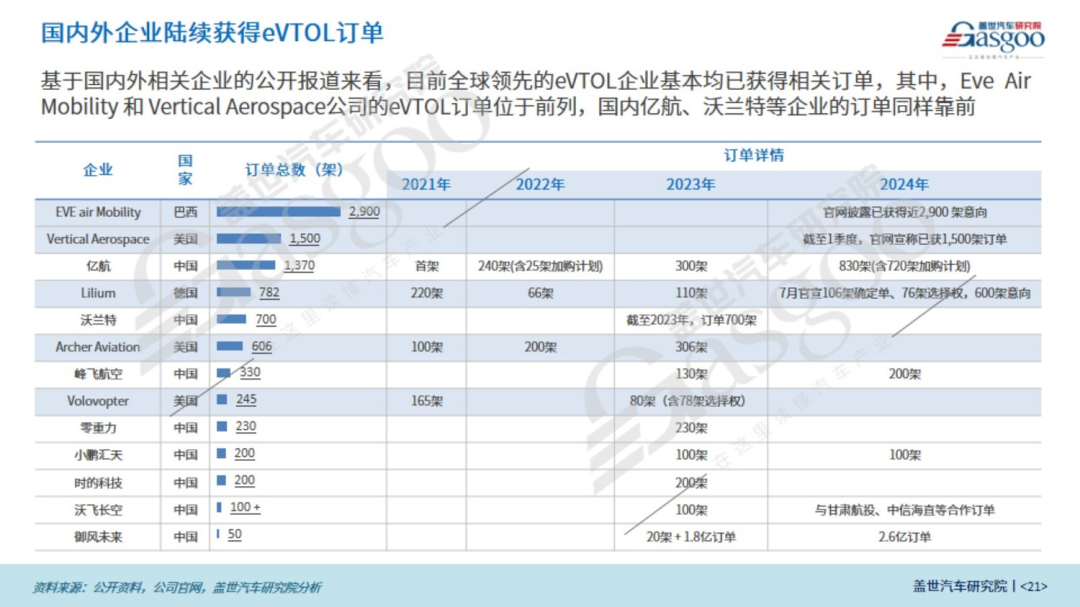
Task: Select the 'Volovopter' company cell
Action: pos(98,400)
